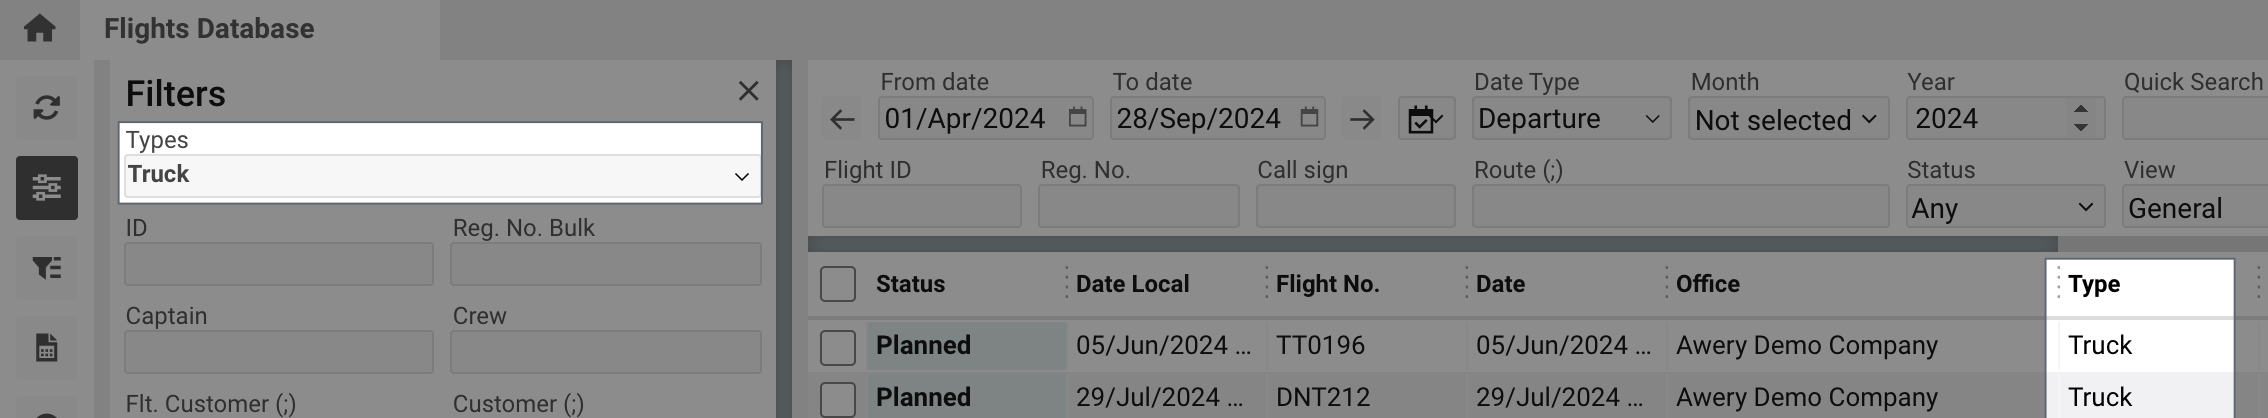Open the From date calendar picker
2268x418 pixels.
1077,118
